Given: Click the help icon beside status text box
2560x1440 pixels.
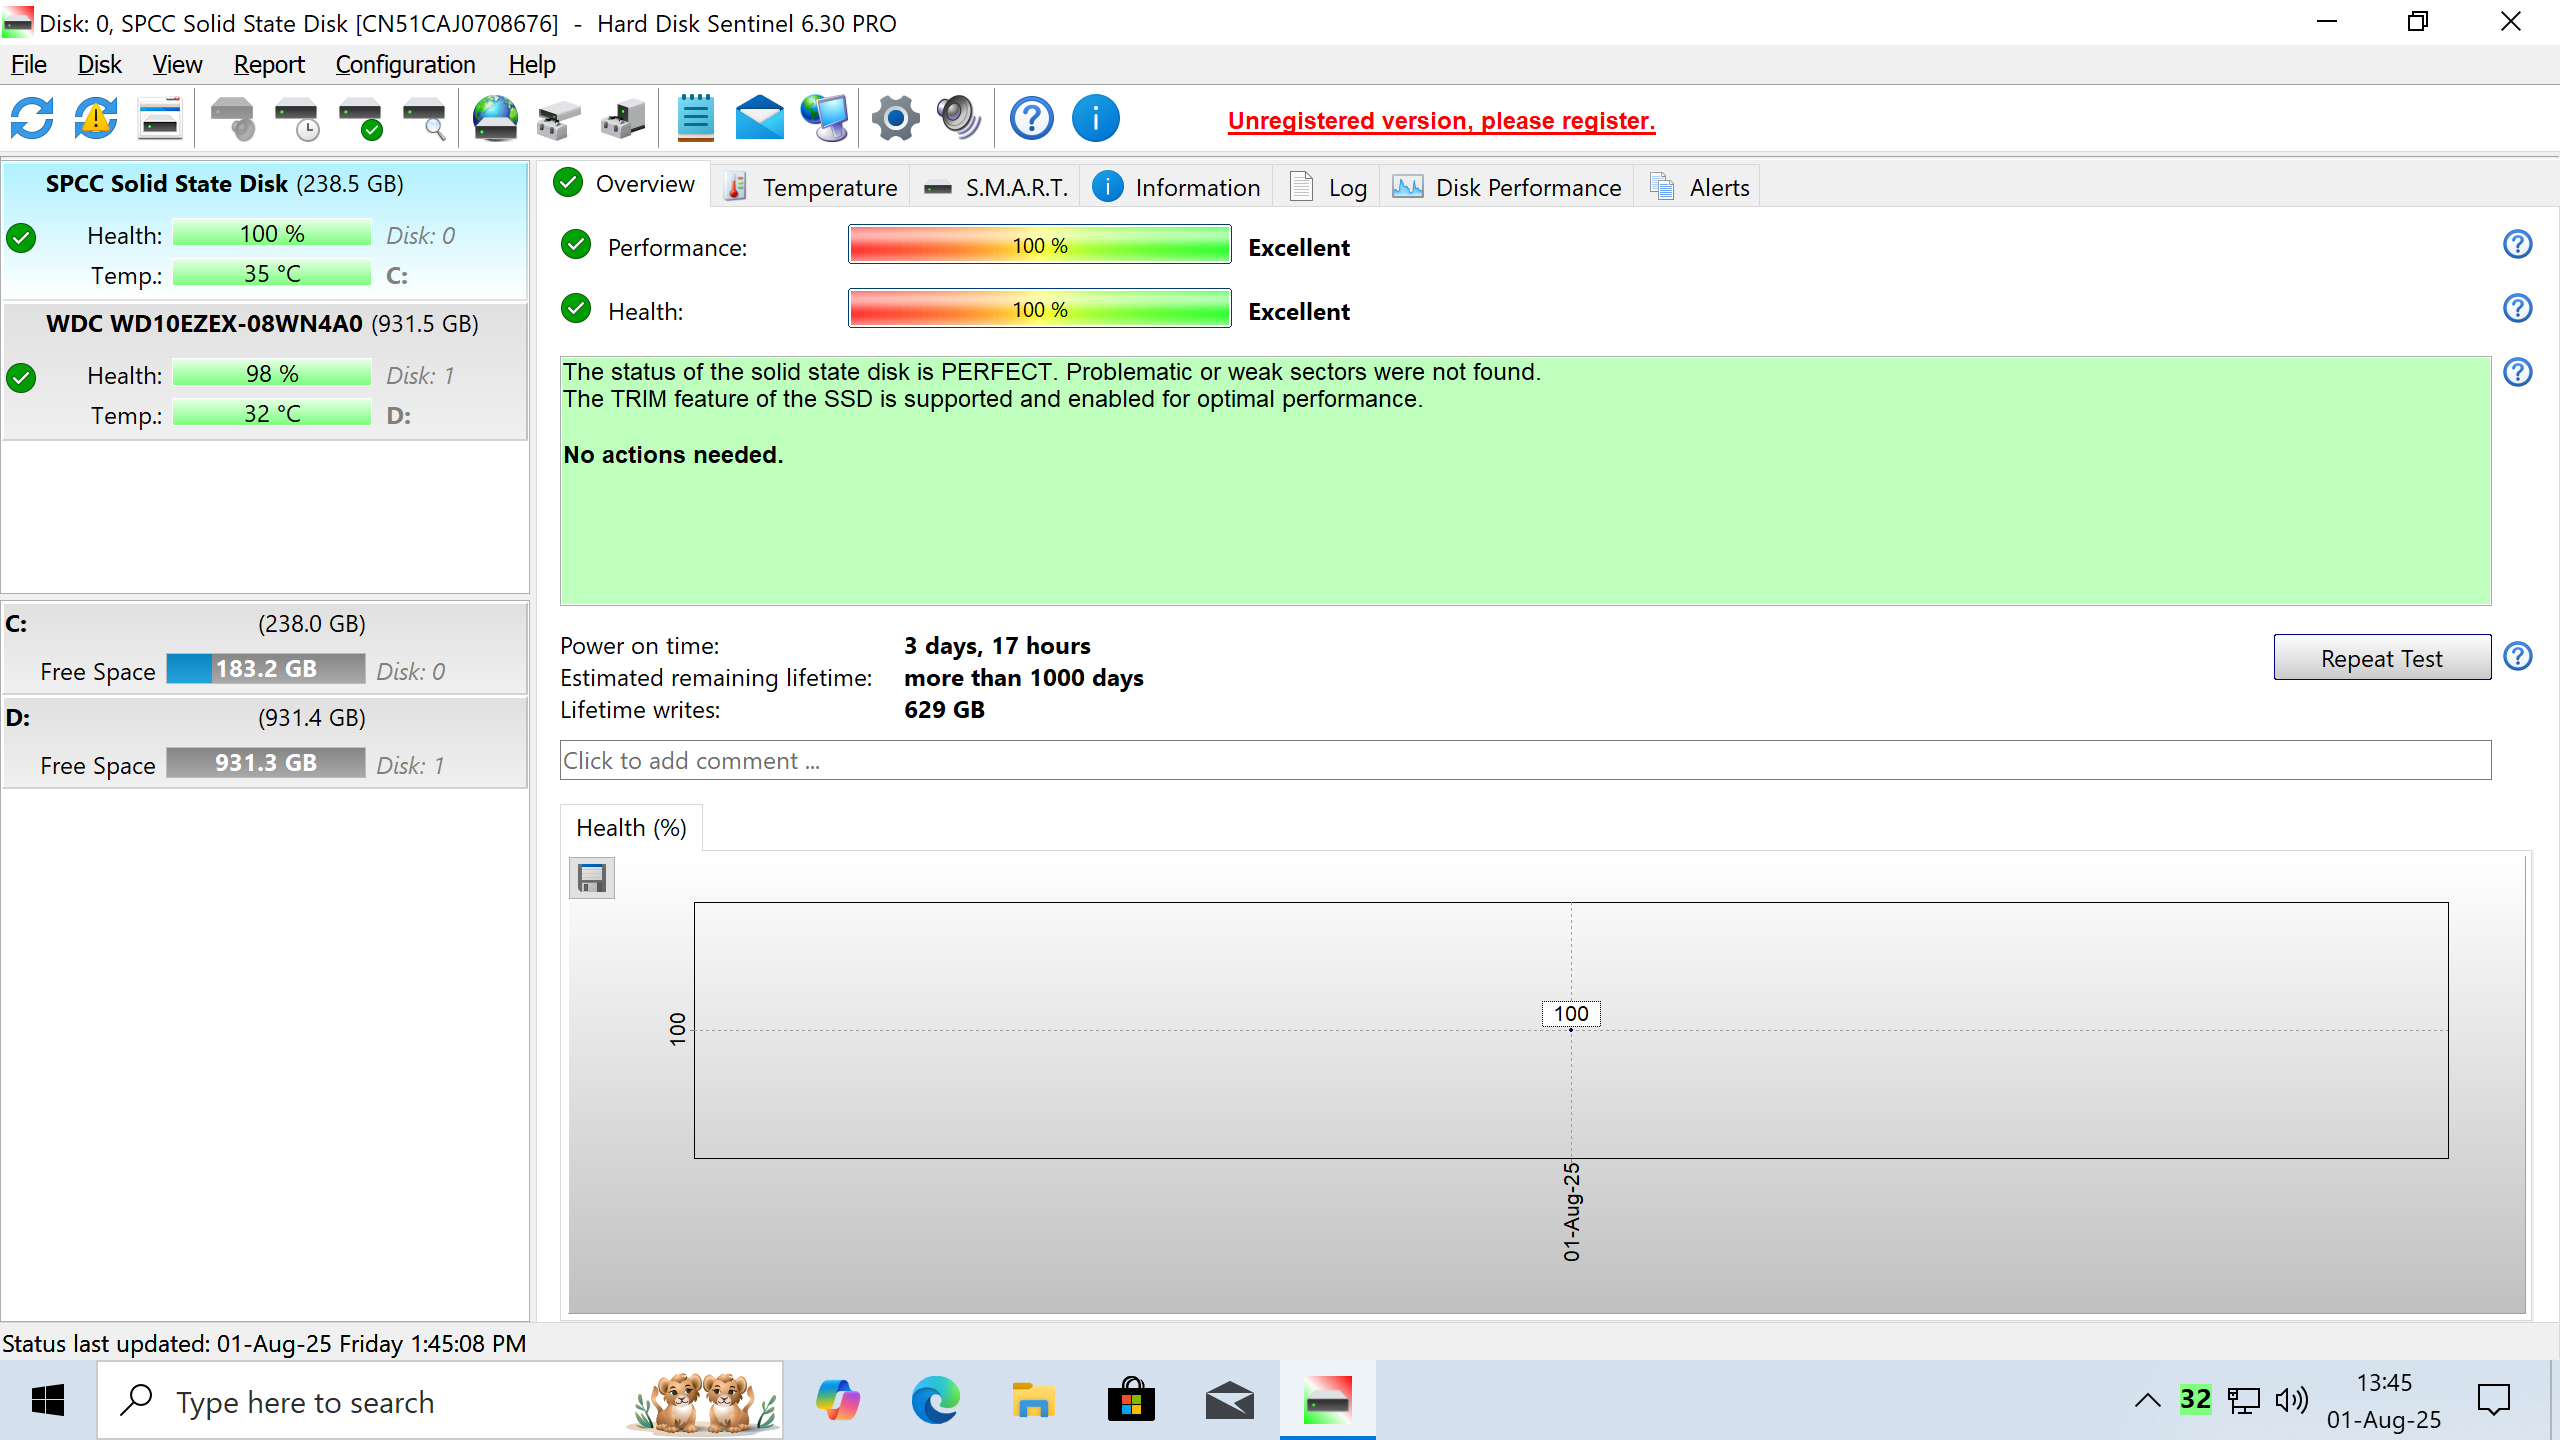Looking at the screenshot, I should point(2517,372).
